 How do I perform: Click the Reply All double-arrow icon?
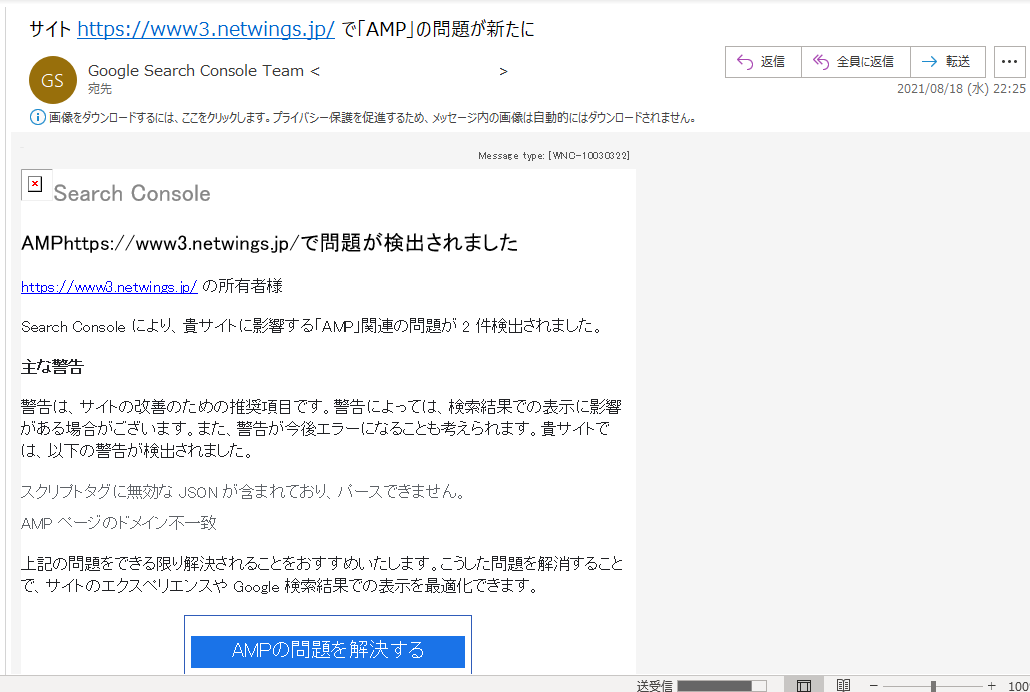[x=820, y=61]
